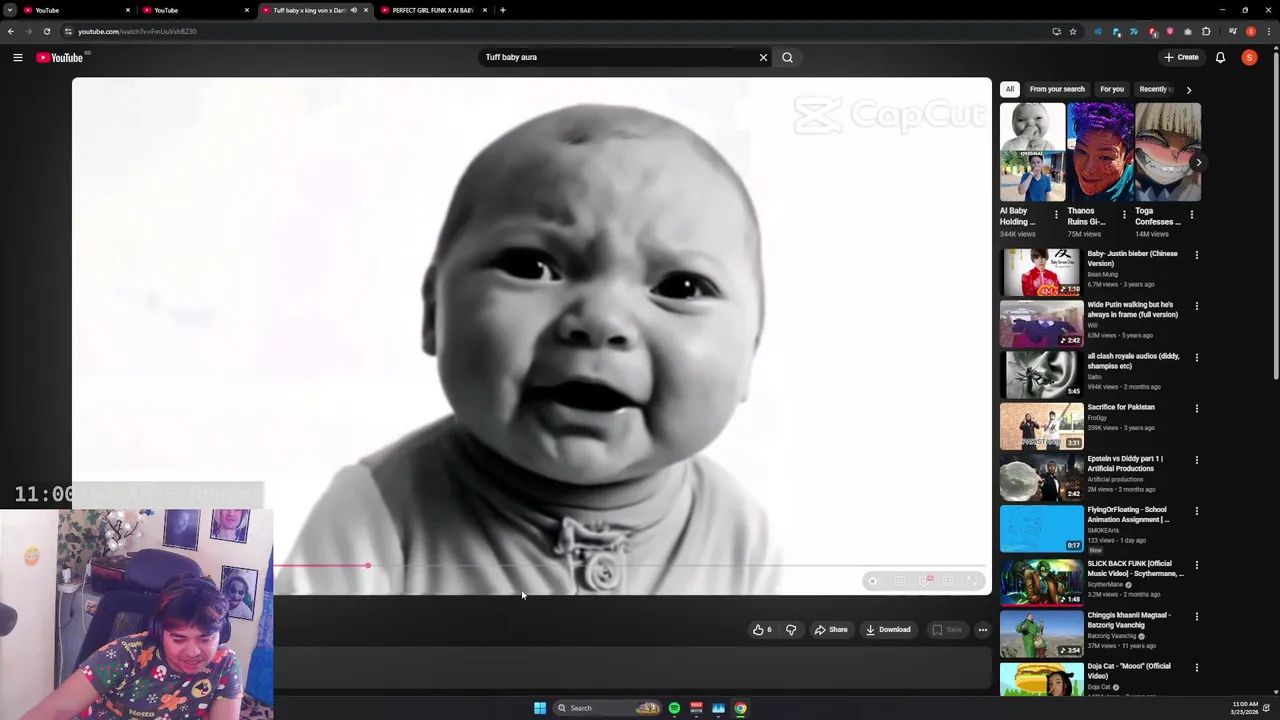Screen dimensions: 1280x720
Task: Open the site info icon in address bar
Action: click(x=69, y=31)
